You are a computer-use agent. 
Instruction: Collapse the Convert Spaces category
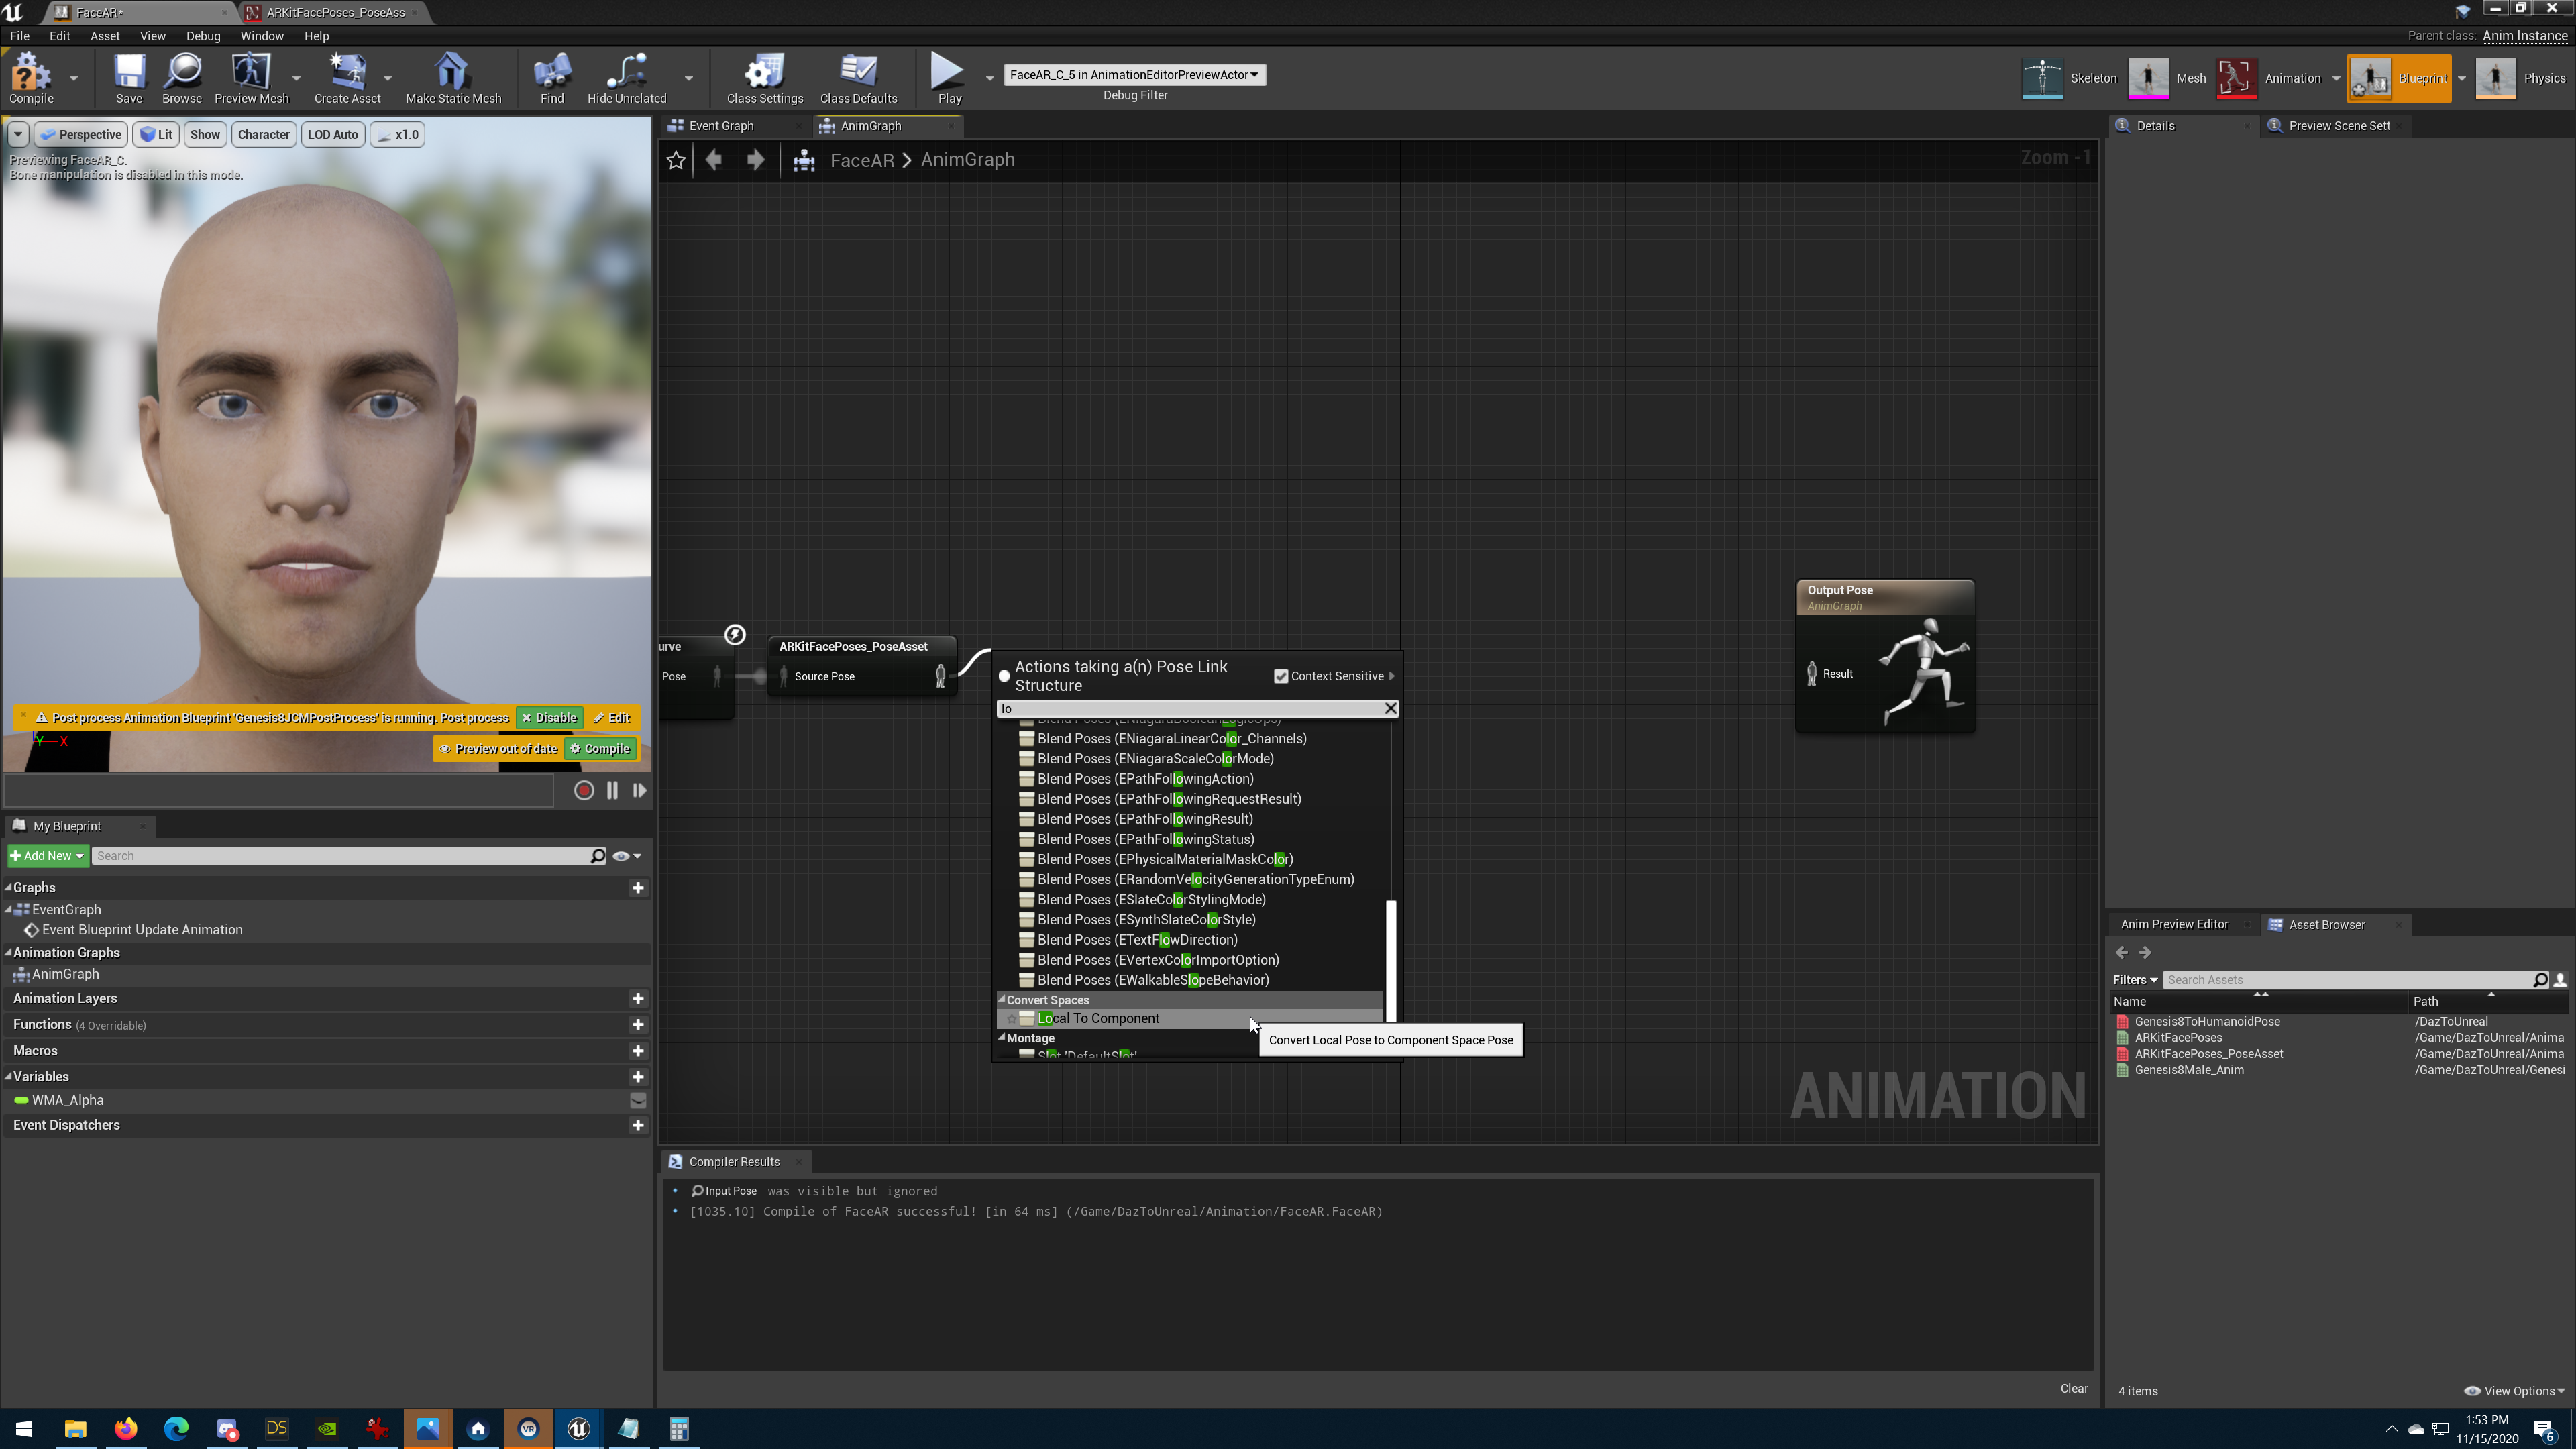1002,1000
